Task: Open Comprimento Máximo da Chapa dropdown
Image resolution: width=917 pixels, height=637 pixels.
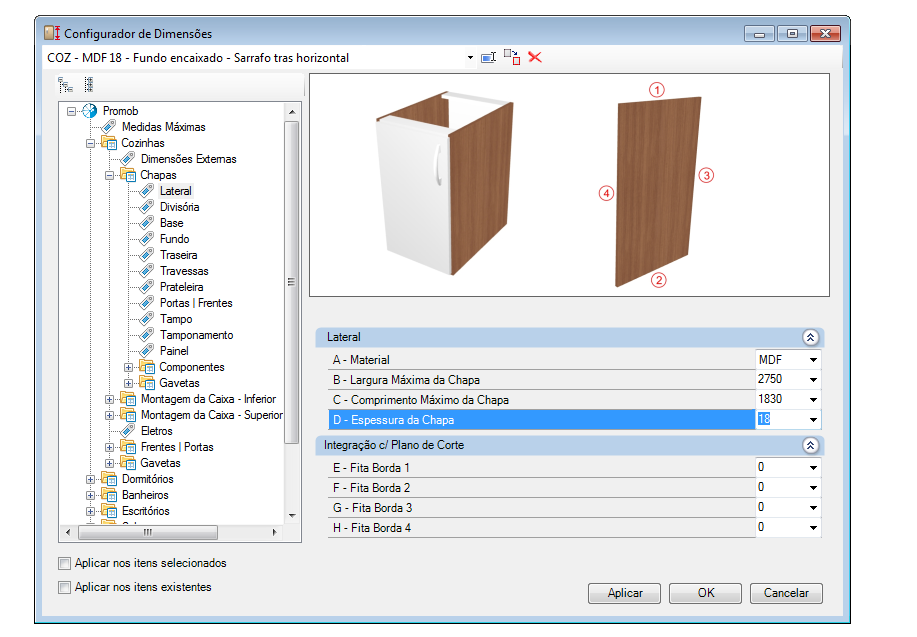Action: tap(813, 400)
